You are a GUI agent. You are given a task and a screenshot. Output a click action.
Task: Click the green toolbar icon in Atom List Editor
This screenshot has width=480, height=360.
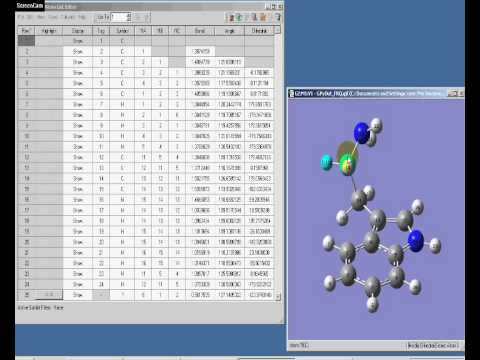point(239,17)
